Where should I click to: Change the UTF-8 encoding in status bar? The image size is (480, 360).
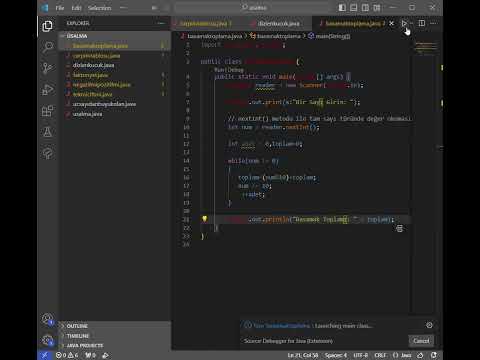point(360,355)
